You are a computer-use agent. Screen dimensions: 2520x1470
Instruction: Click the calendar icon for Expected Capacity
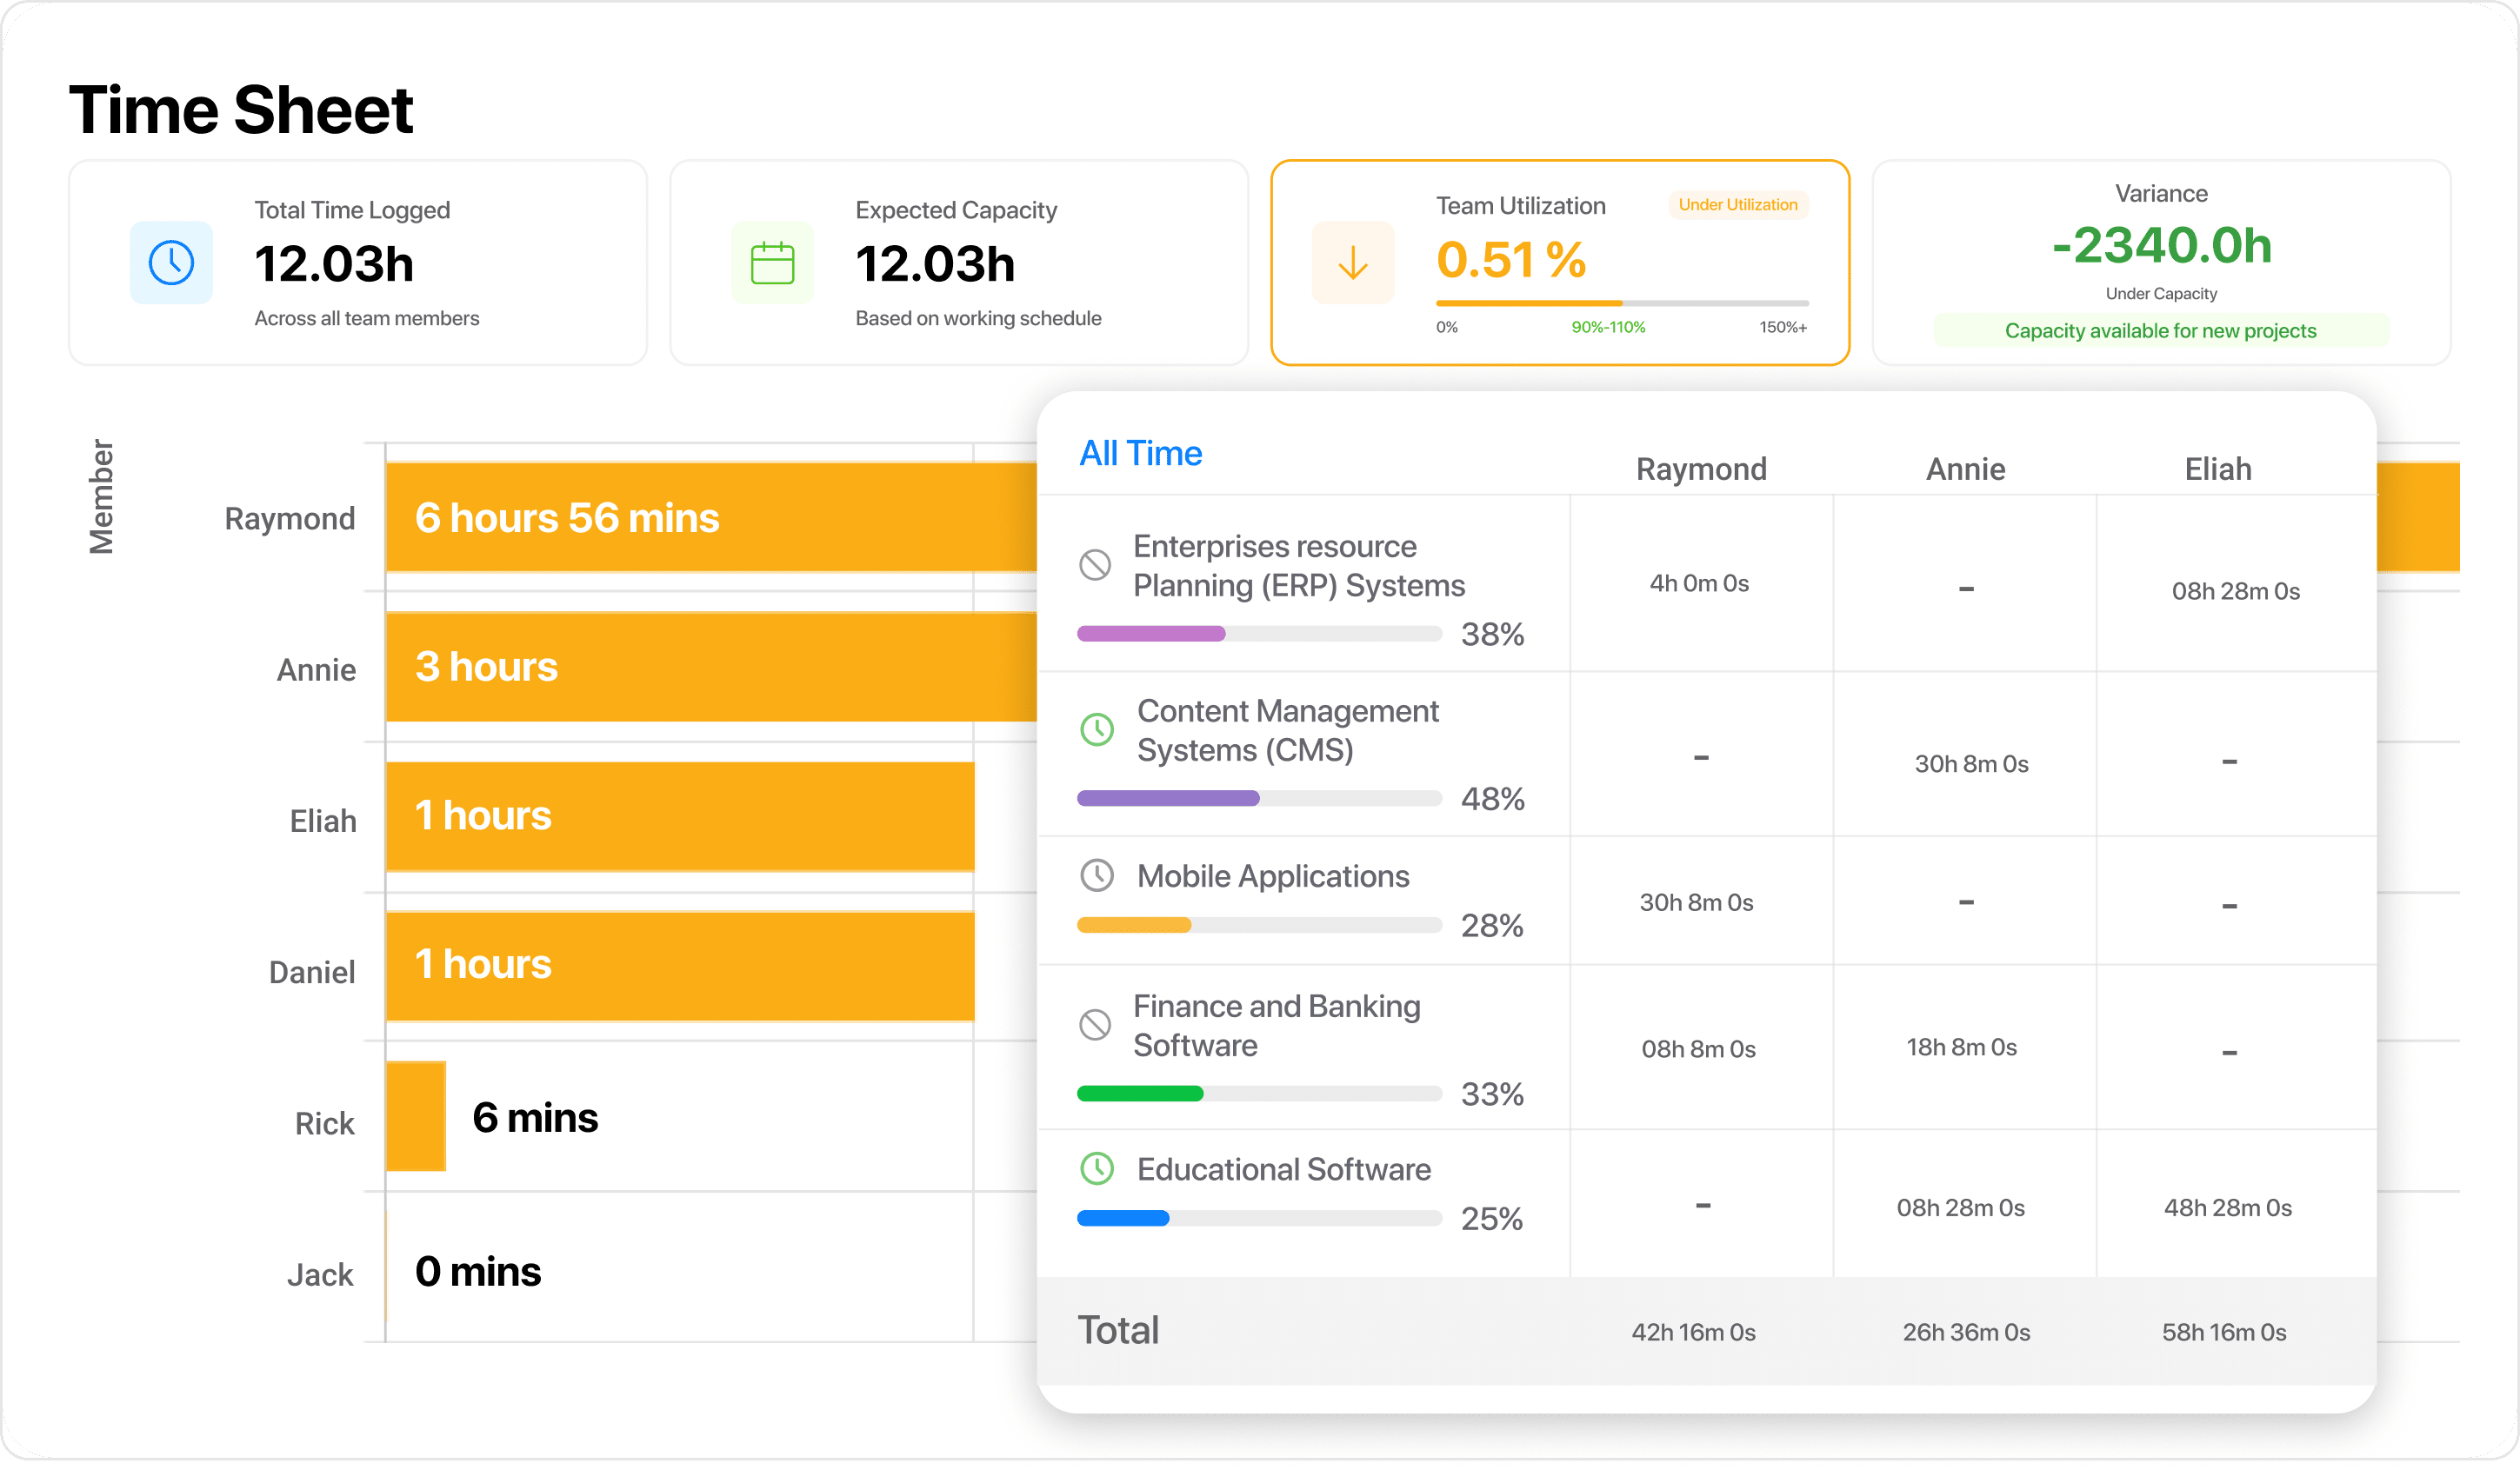tap(772, 263)
